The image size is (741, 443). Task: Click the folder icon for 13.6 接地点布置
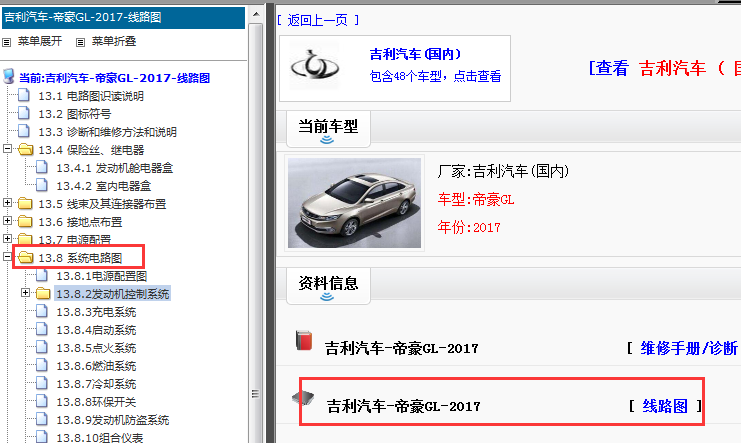click(x=25, y=222)
